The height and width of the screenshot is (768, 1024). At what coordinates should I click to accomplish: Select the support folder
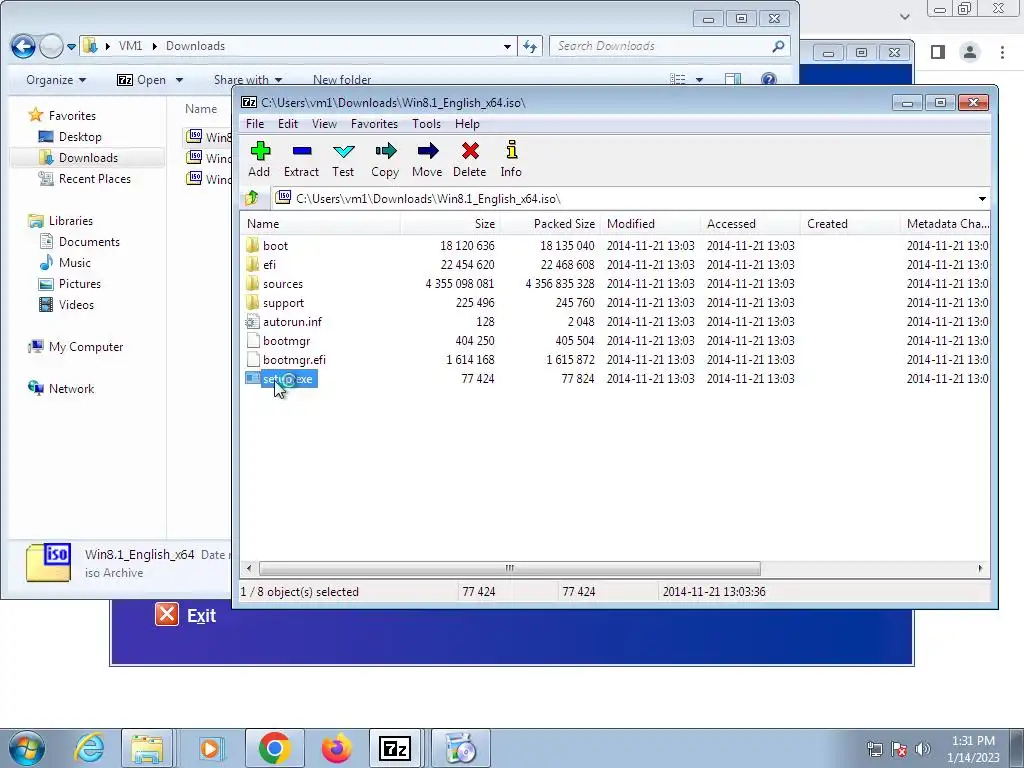point(283,302)
